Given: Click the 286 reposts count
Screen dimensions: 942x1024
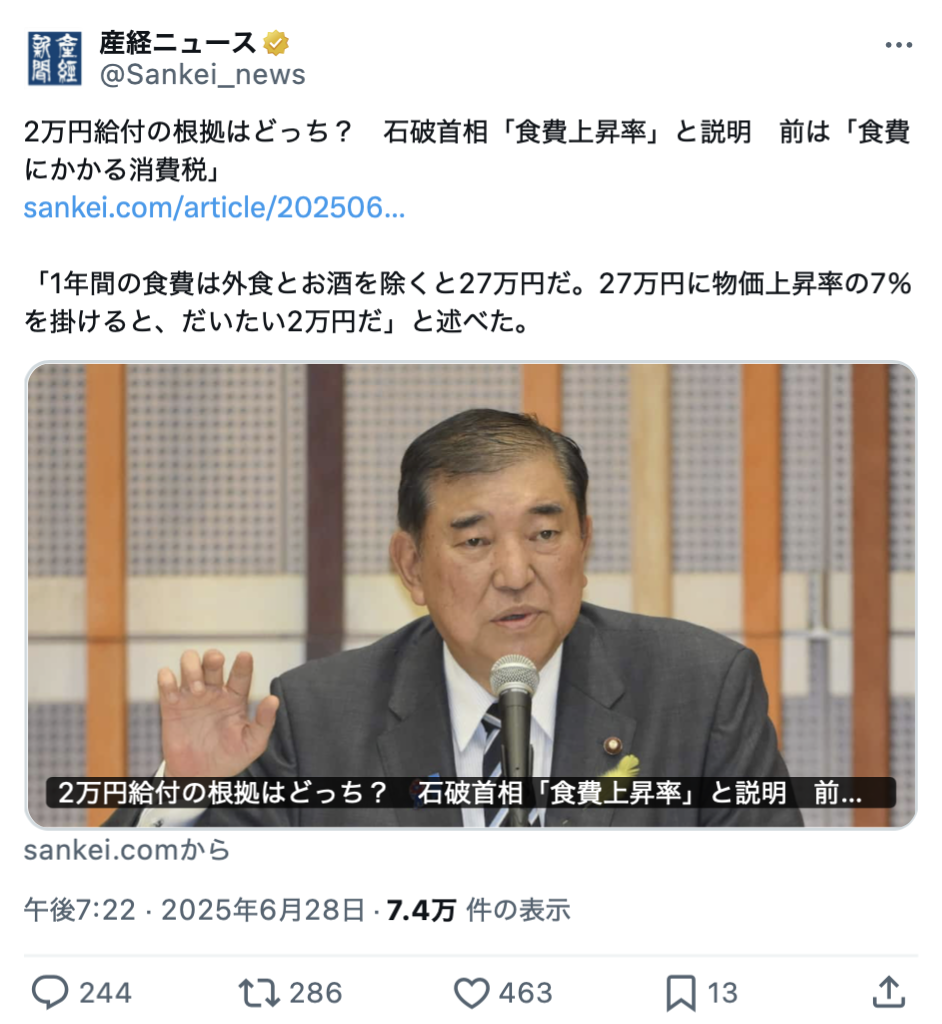Looking at the screenshot, I should tap(316, 993).
